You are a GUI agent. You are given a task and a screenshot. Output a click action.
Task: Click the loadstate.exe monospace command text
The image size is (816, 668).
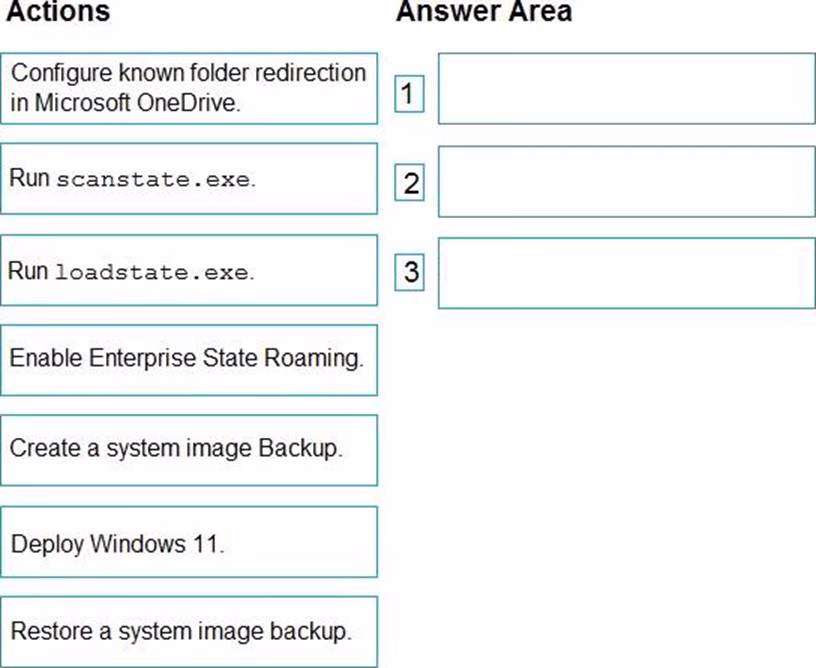[x=153, y=272]
